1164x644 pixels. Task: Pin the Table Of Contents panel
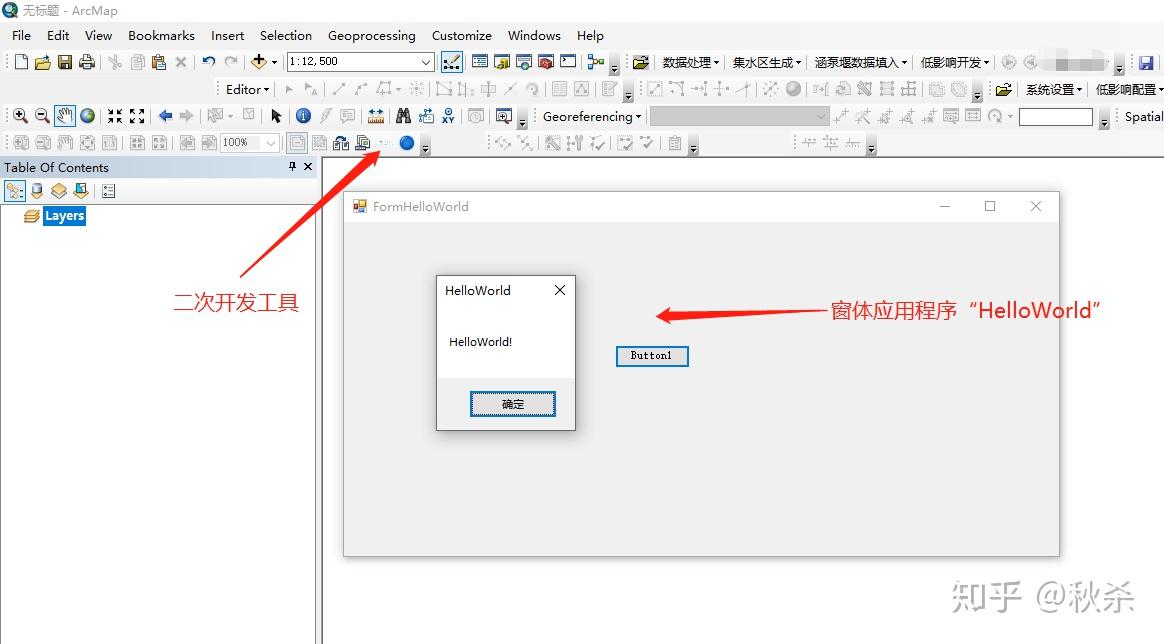291,167
